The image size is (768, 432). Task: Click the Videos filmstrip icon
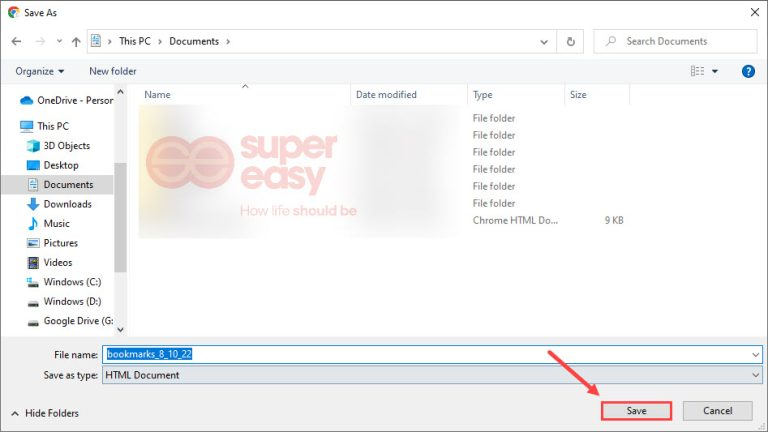33,263
